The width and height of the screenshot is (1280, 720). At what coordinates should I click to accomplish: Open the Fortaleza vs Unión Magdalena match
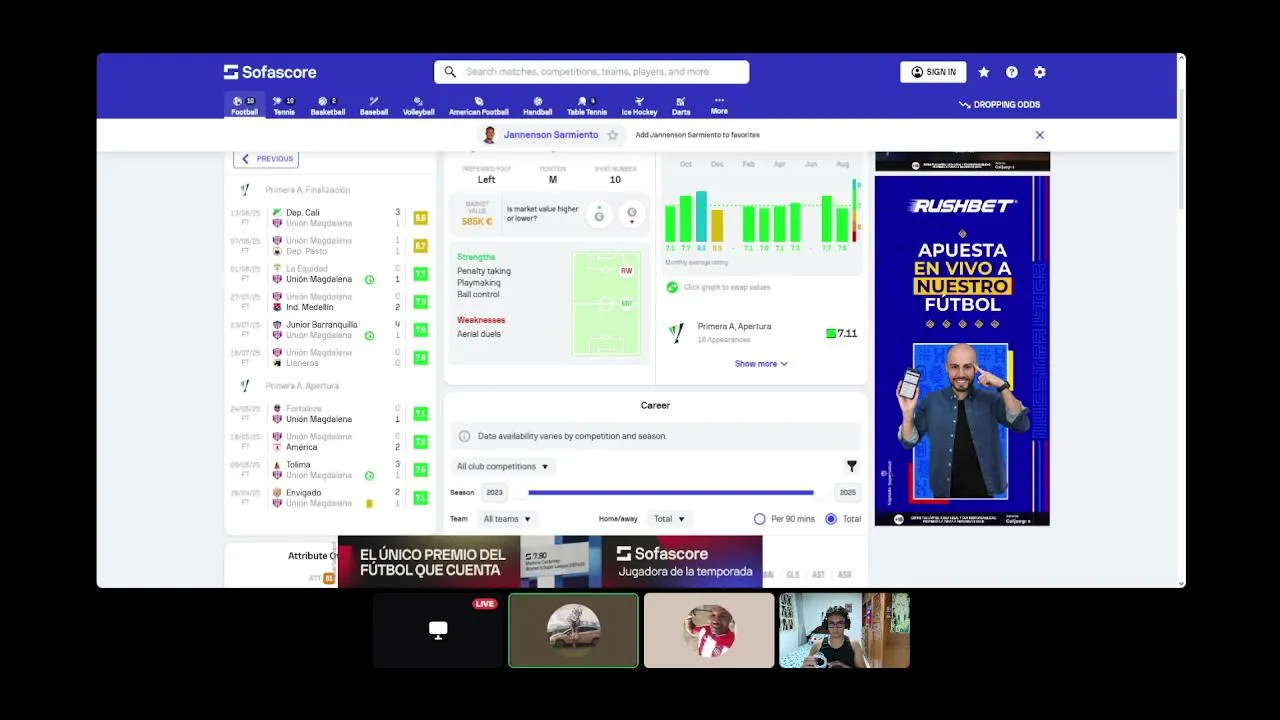(330, 414)
